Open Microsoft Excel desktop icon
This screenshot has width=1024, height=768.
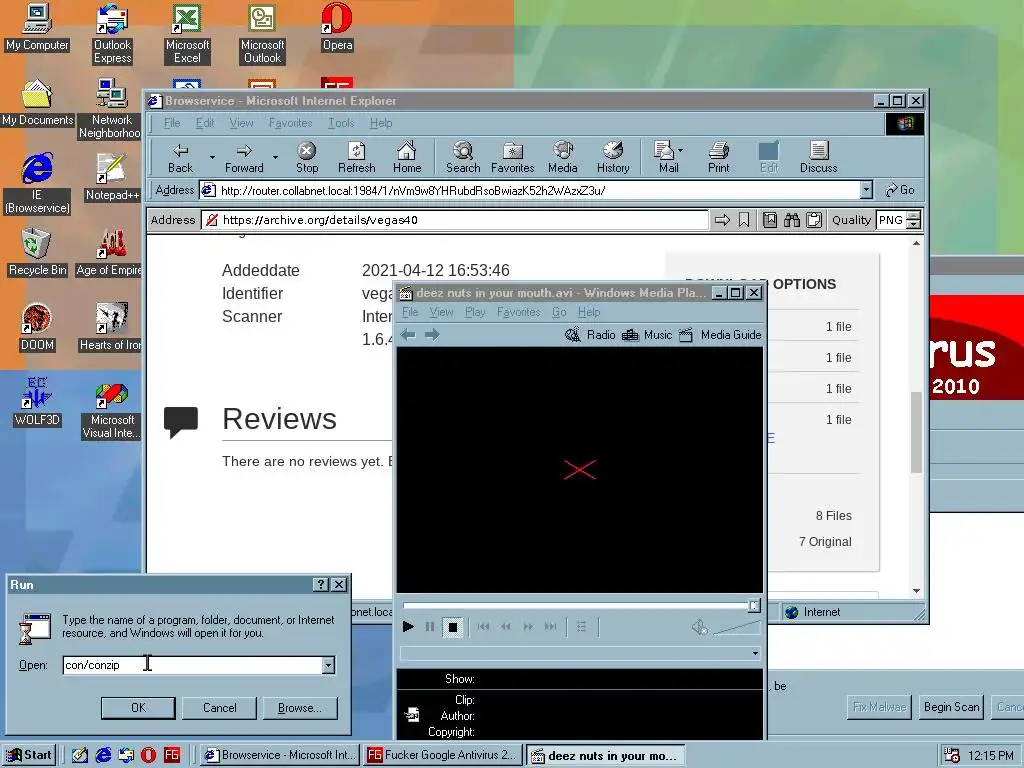point(187,34)
